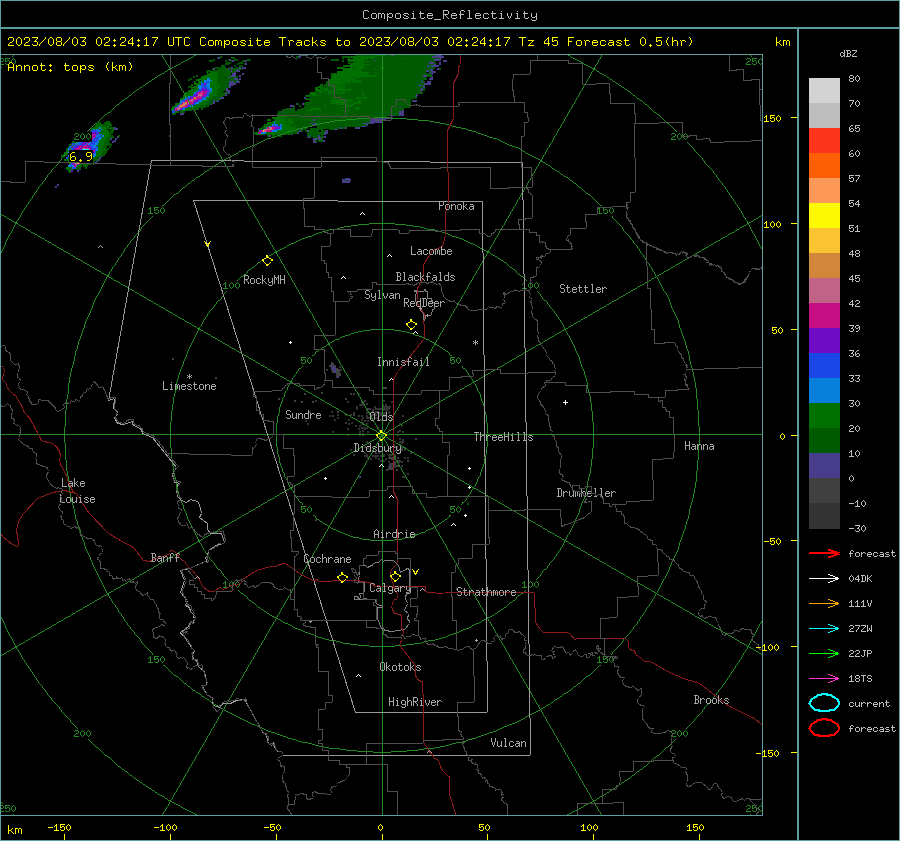Click the Brooks town label
Viewport: 900px width, 841px height.
click(x=711, y=700)
